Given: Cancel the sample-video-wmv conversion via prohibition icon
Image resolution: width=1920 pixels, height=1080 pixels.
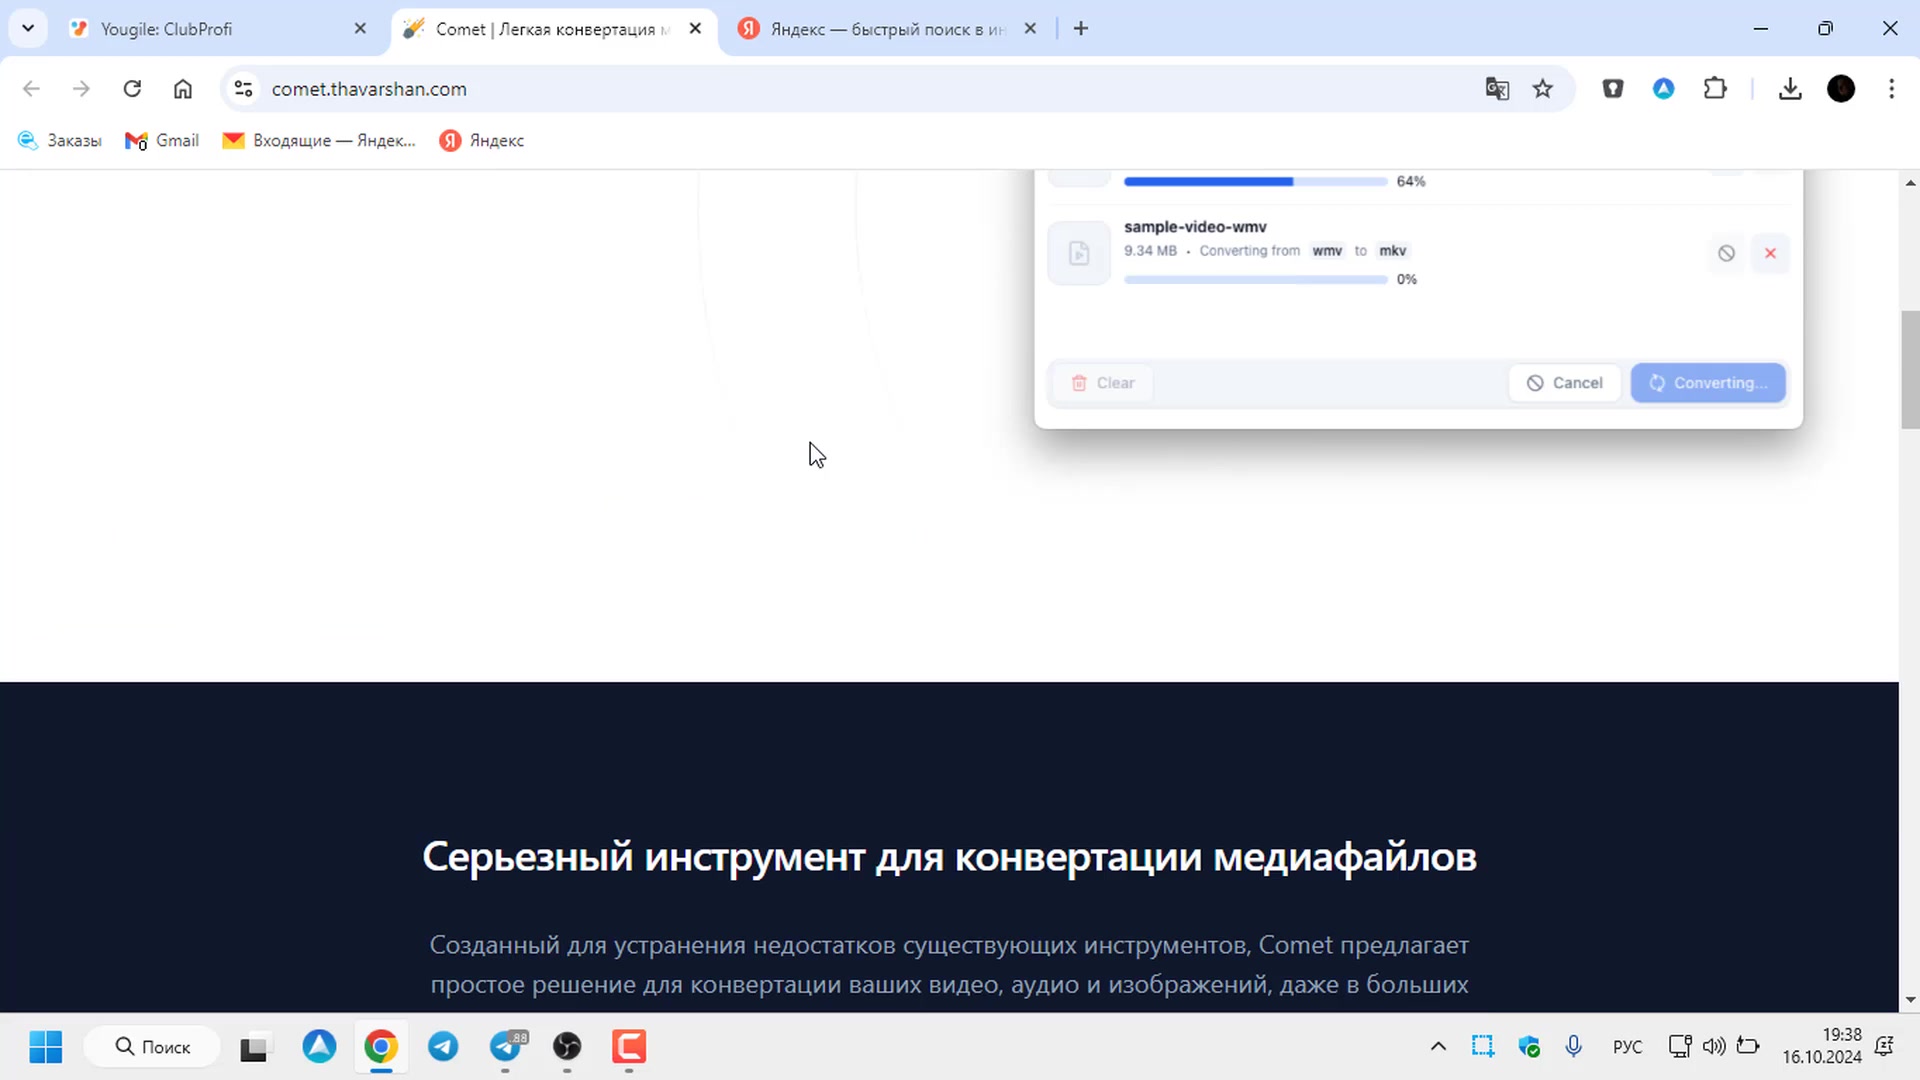Looking at the screenshot, I should pyautogui.click(x=1726, y=253).
